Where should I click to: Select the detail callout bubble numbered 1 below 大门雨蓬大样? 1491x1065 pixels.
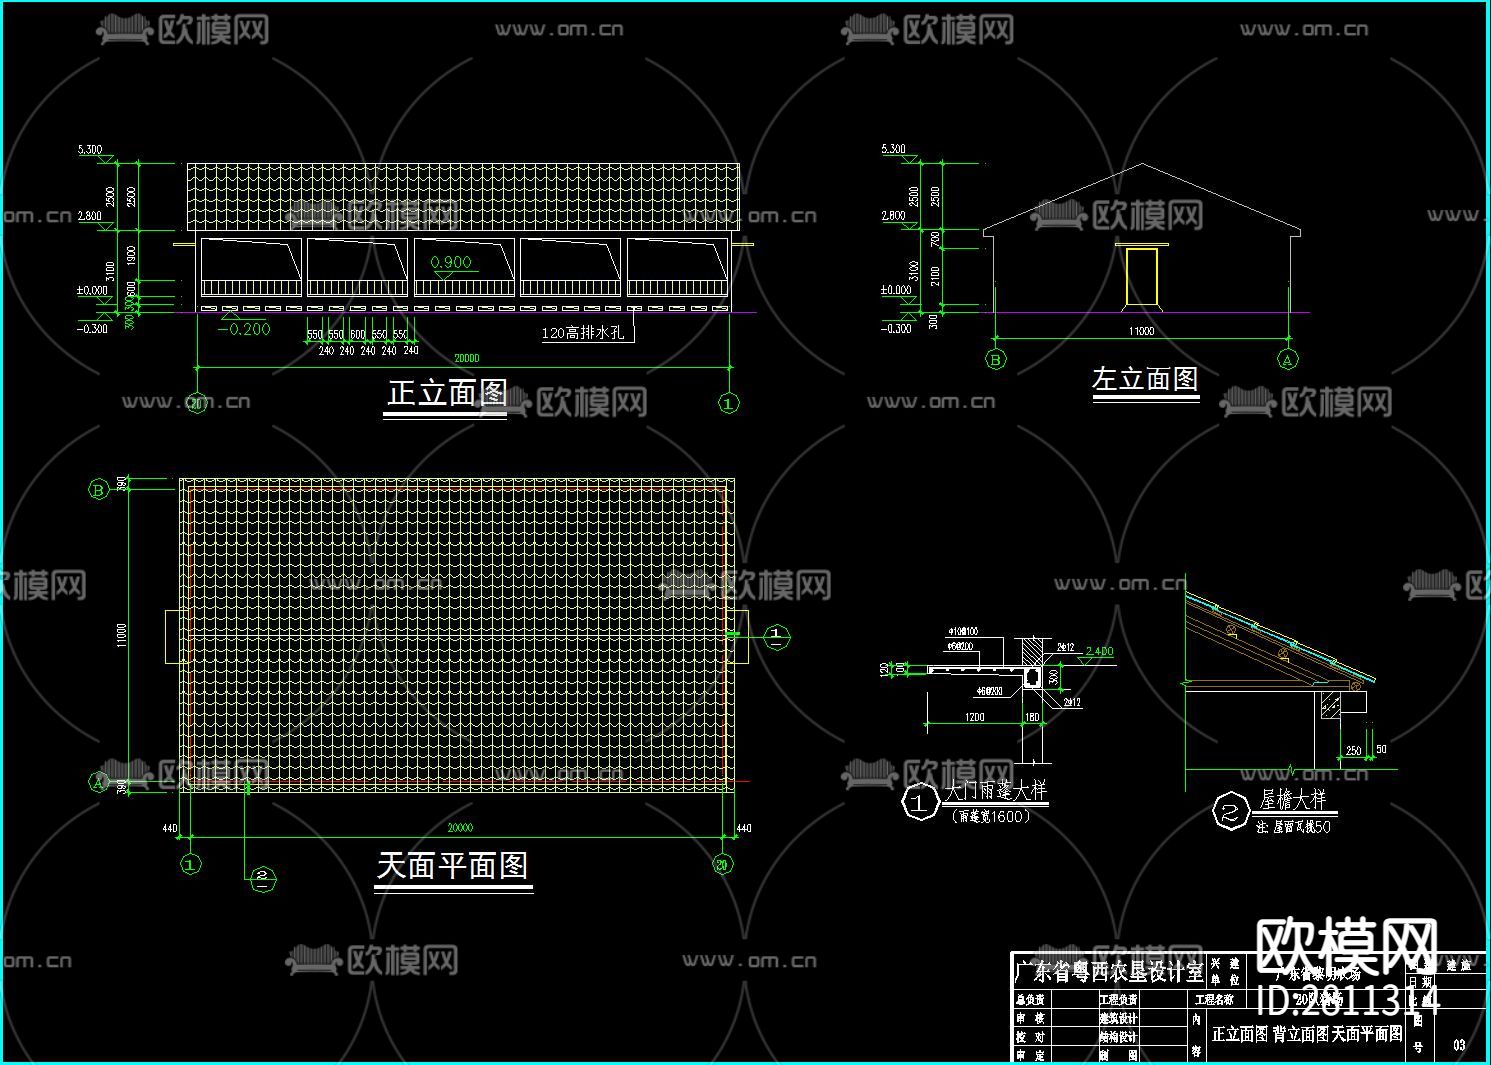923,801
